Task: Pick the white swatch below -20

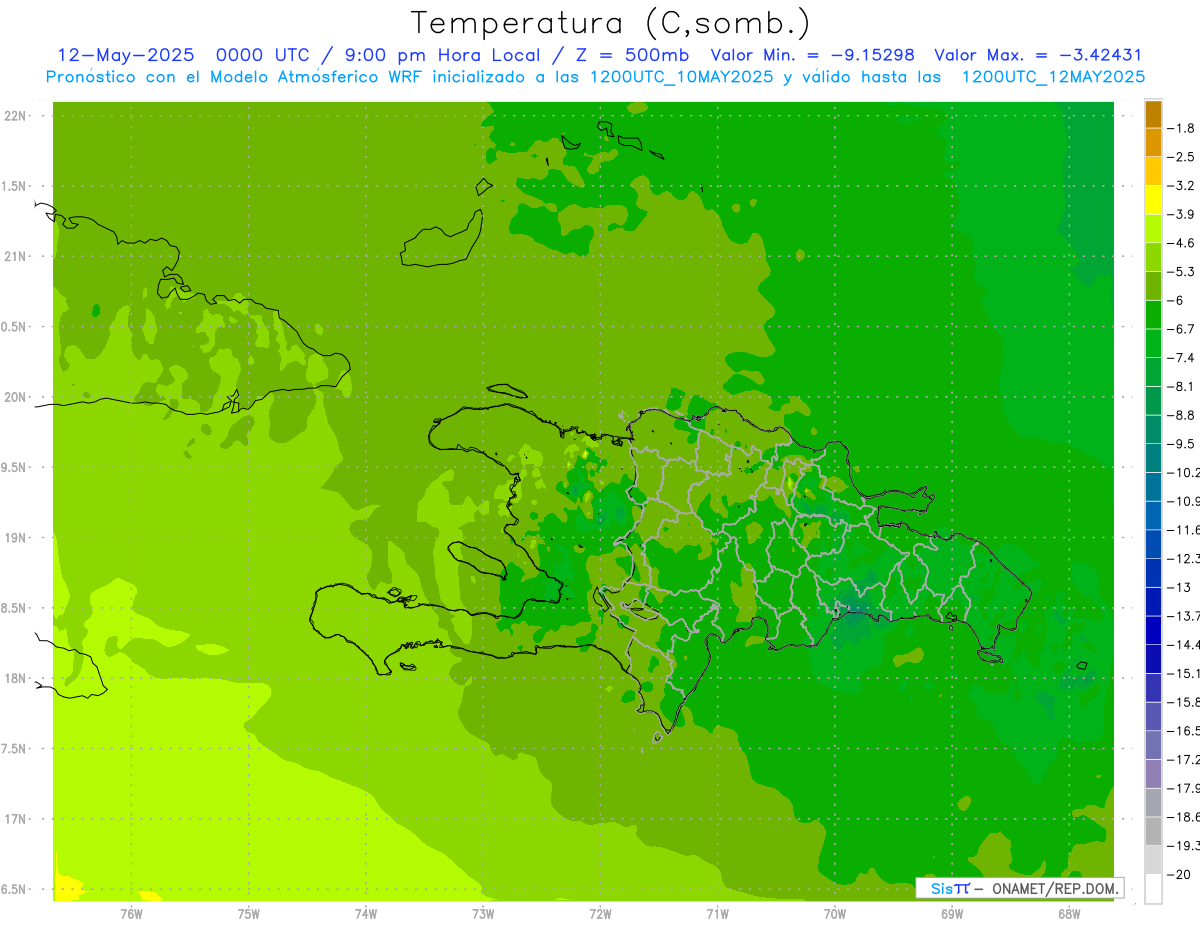Action: pyautogui.click(x=1153, y=889)
